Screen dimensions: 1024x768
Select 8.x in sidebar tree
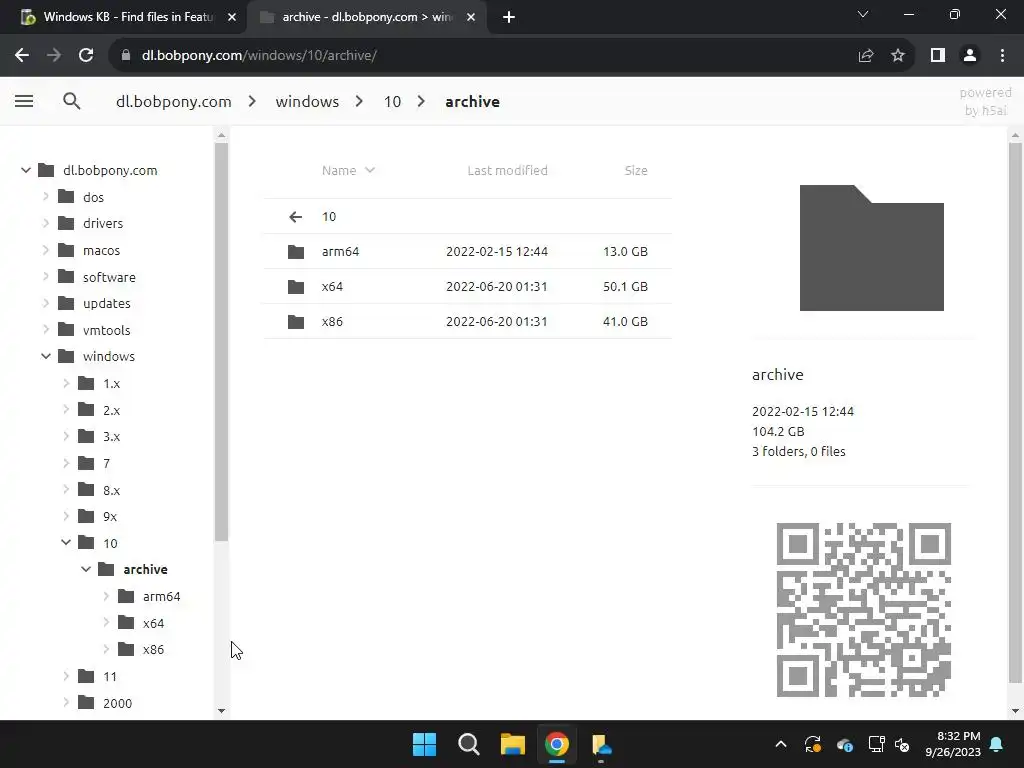pos(112,490)
